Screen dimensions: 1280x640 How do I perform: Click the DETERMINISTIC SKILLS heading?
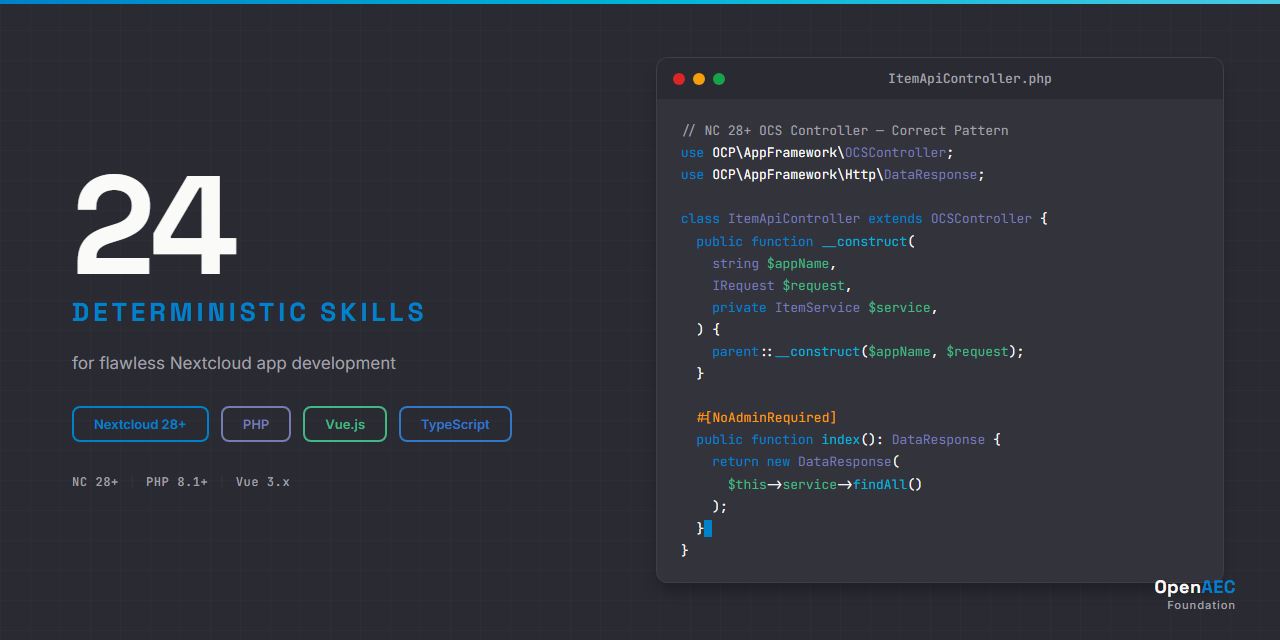coord(248,312)
